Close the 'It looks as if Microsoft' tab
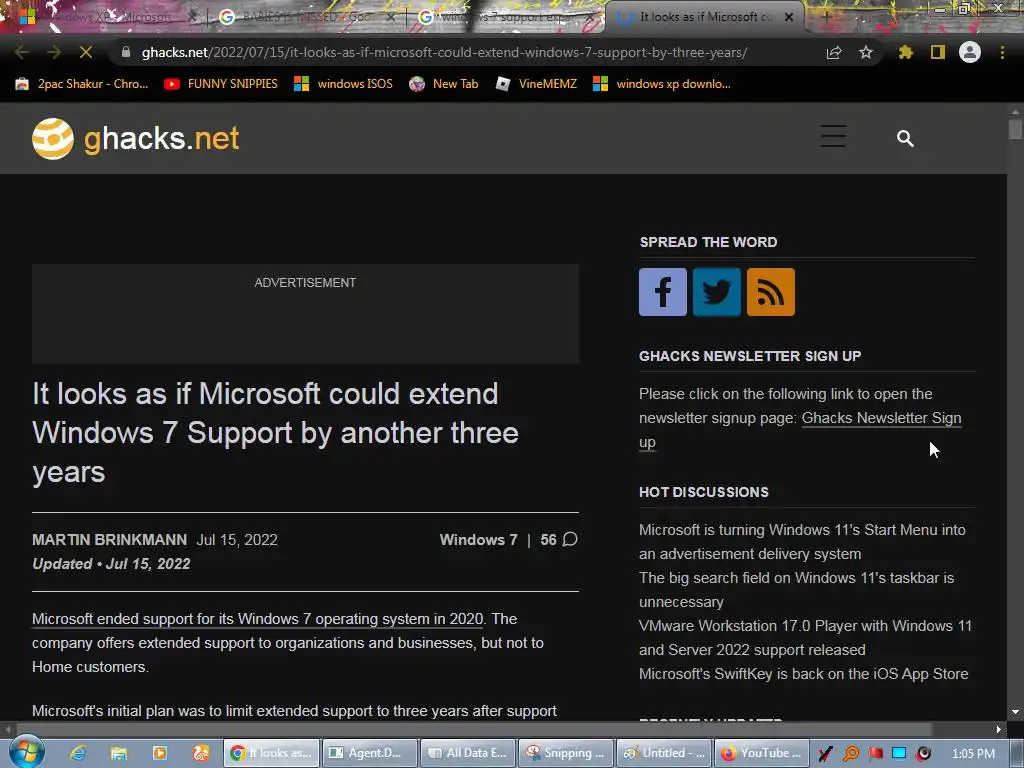 789,17
